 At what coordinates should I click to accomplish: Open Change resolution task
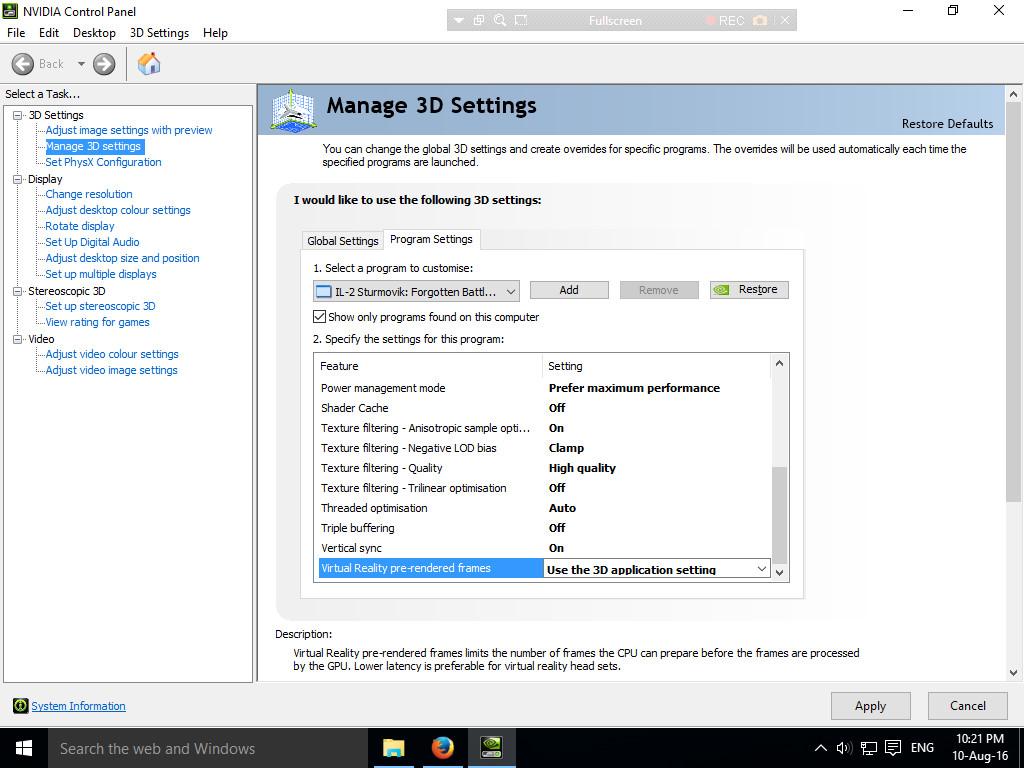point(89,194)
